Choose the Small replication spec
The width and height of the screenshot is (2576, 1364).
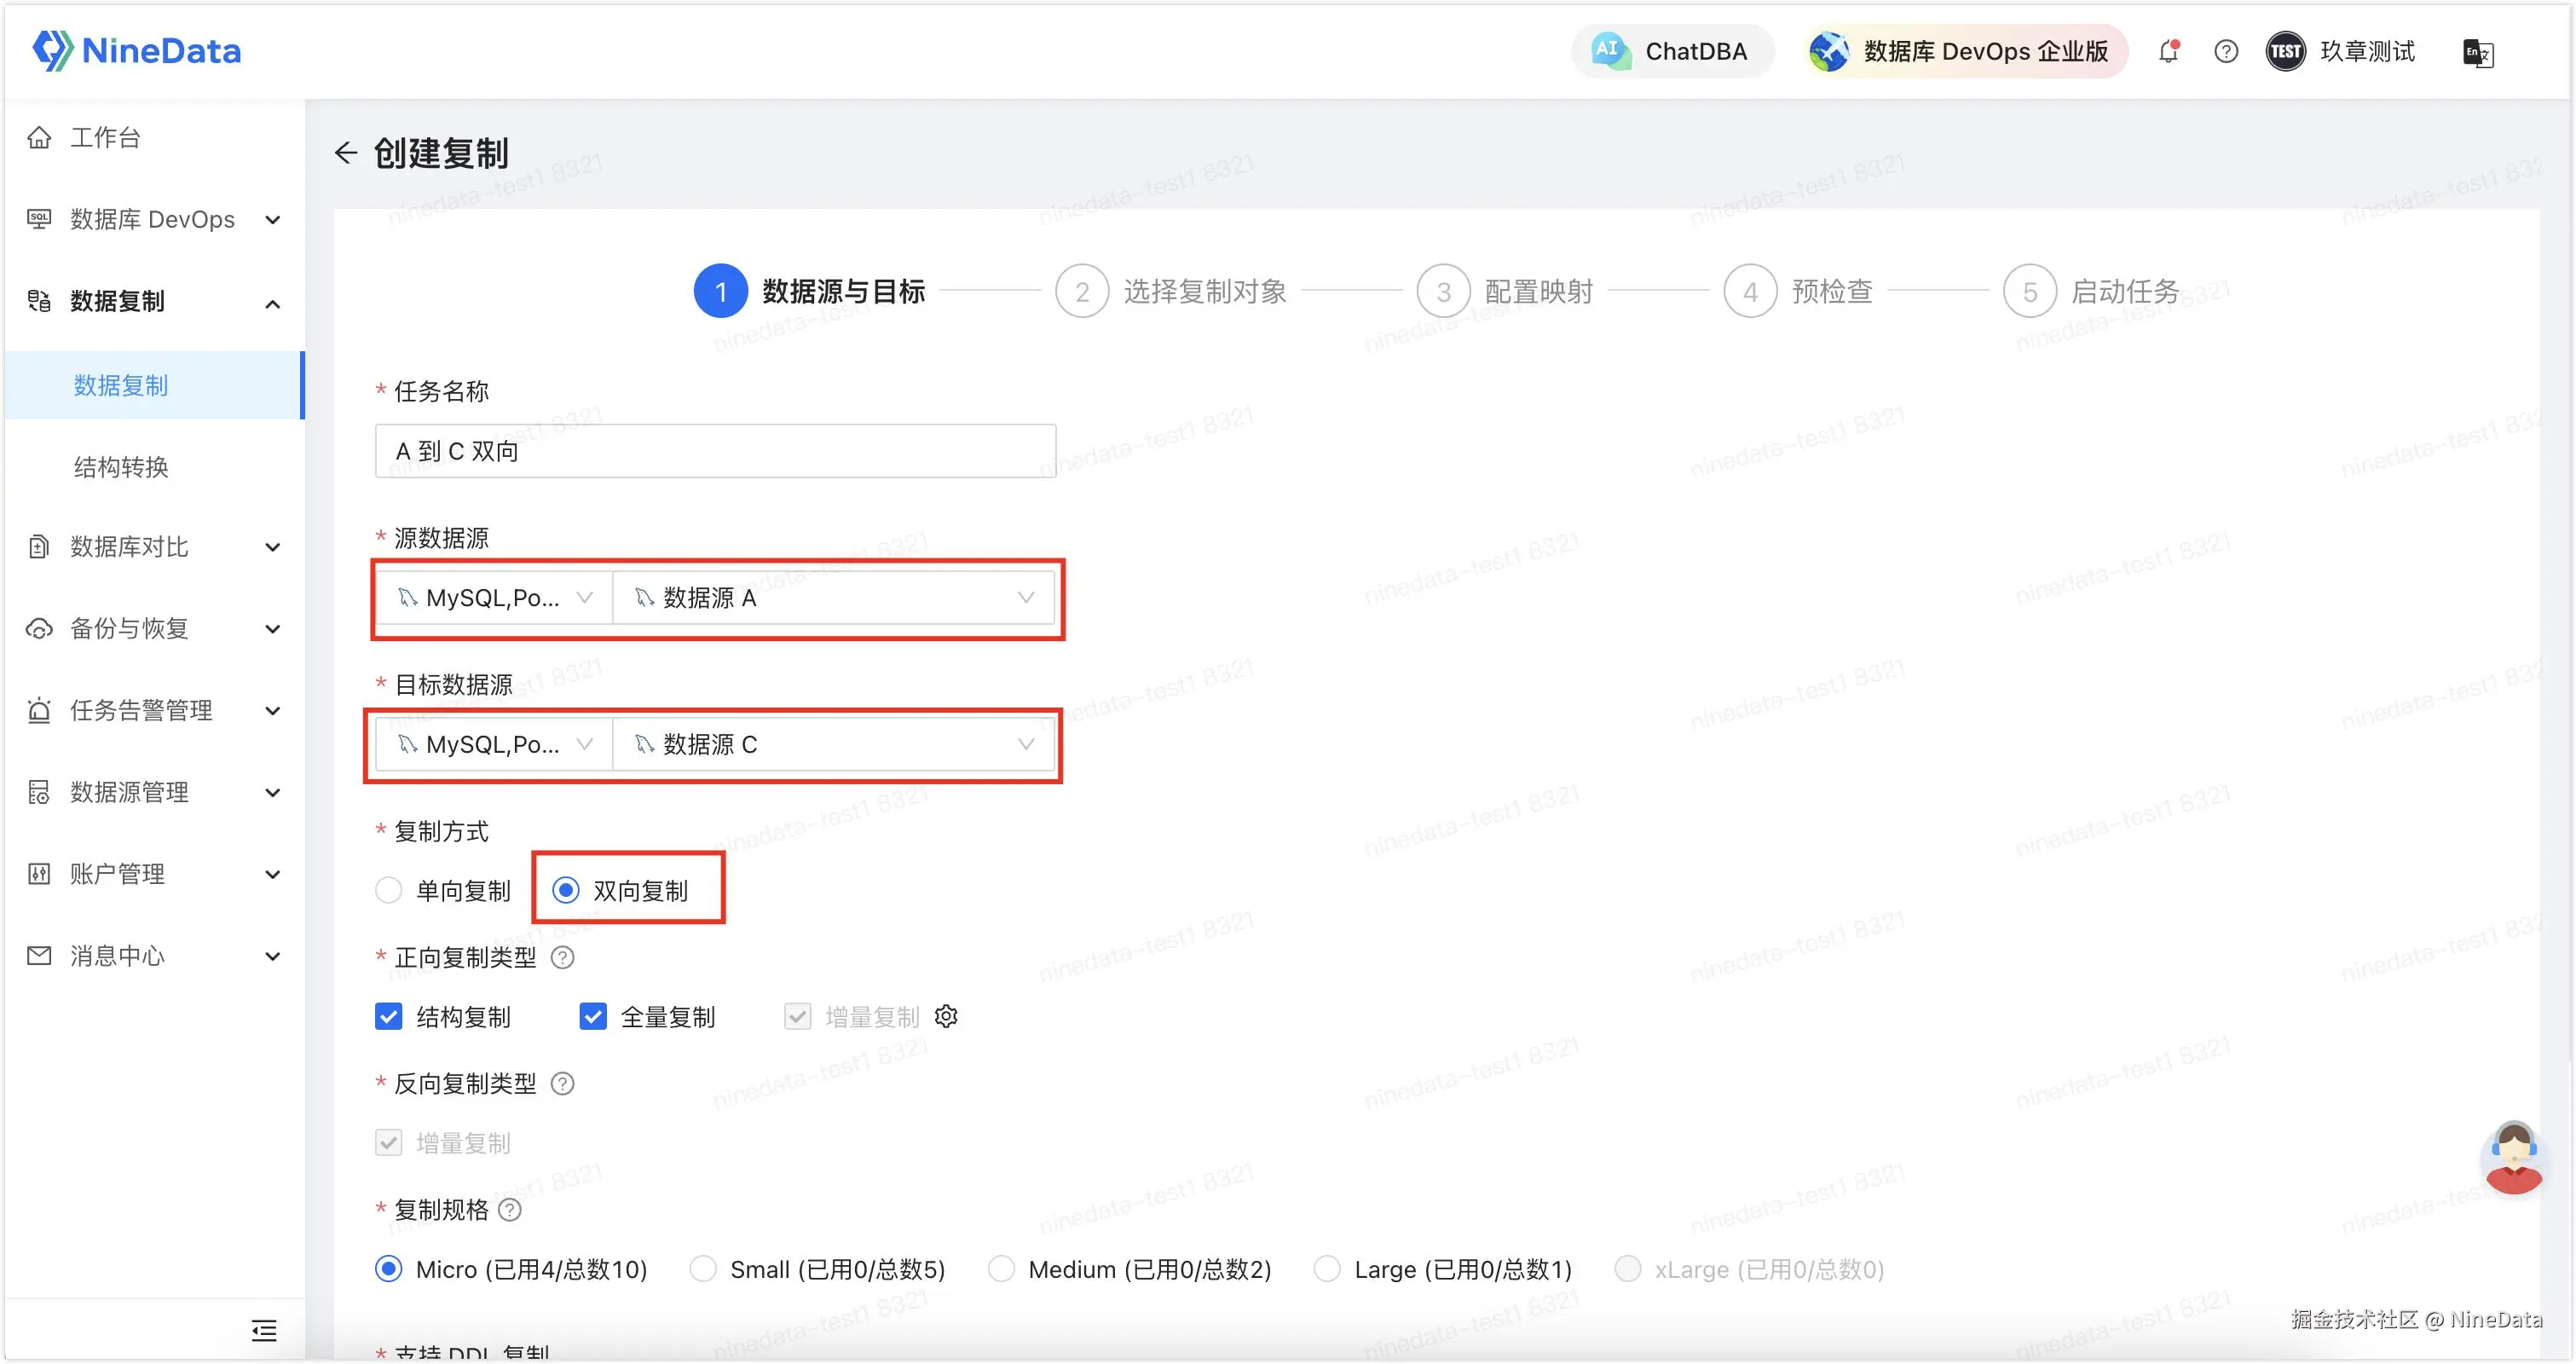coord(703,1269)
